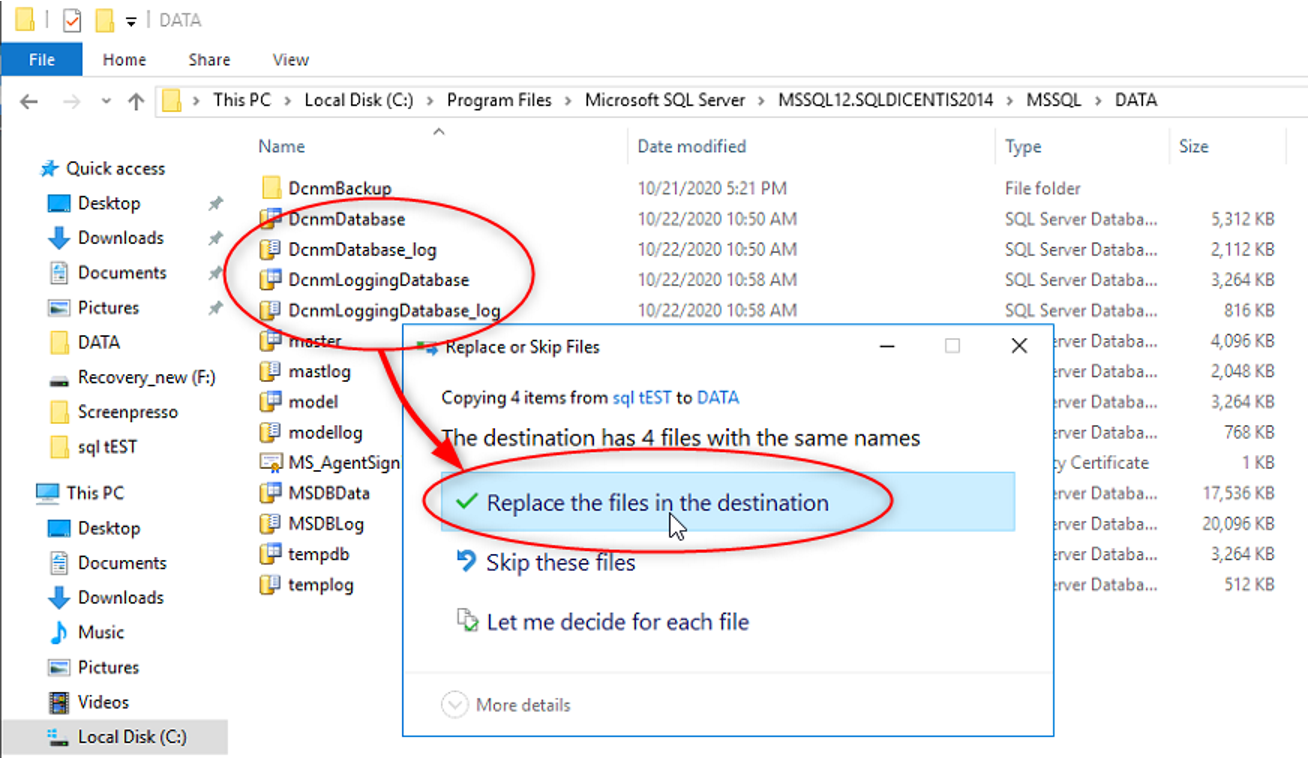1308x758 pixels.
Task: Open the Quick Access Toolbar dropdown arrow
Action: (x=131, y=22)
